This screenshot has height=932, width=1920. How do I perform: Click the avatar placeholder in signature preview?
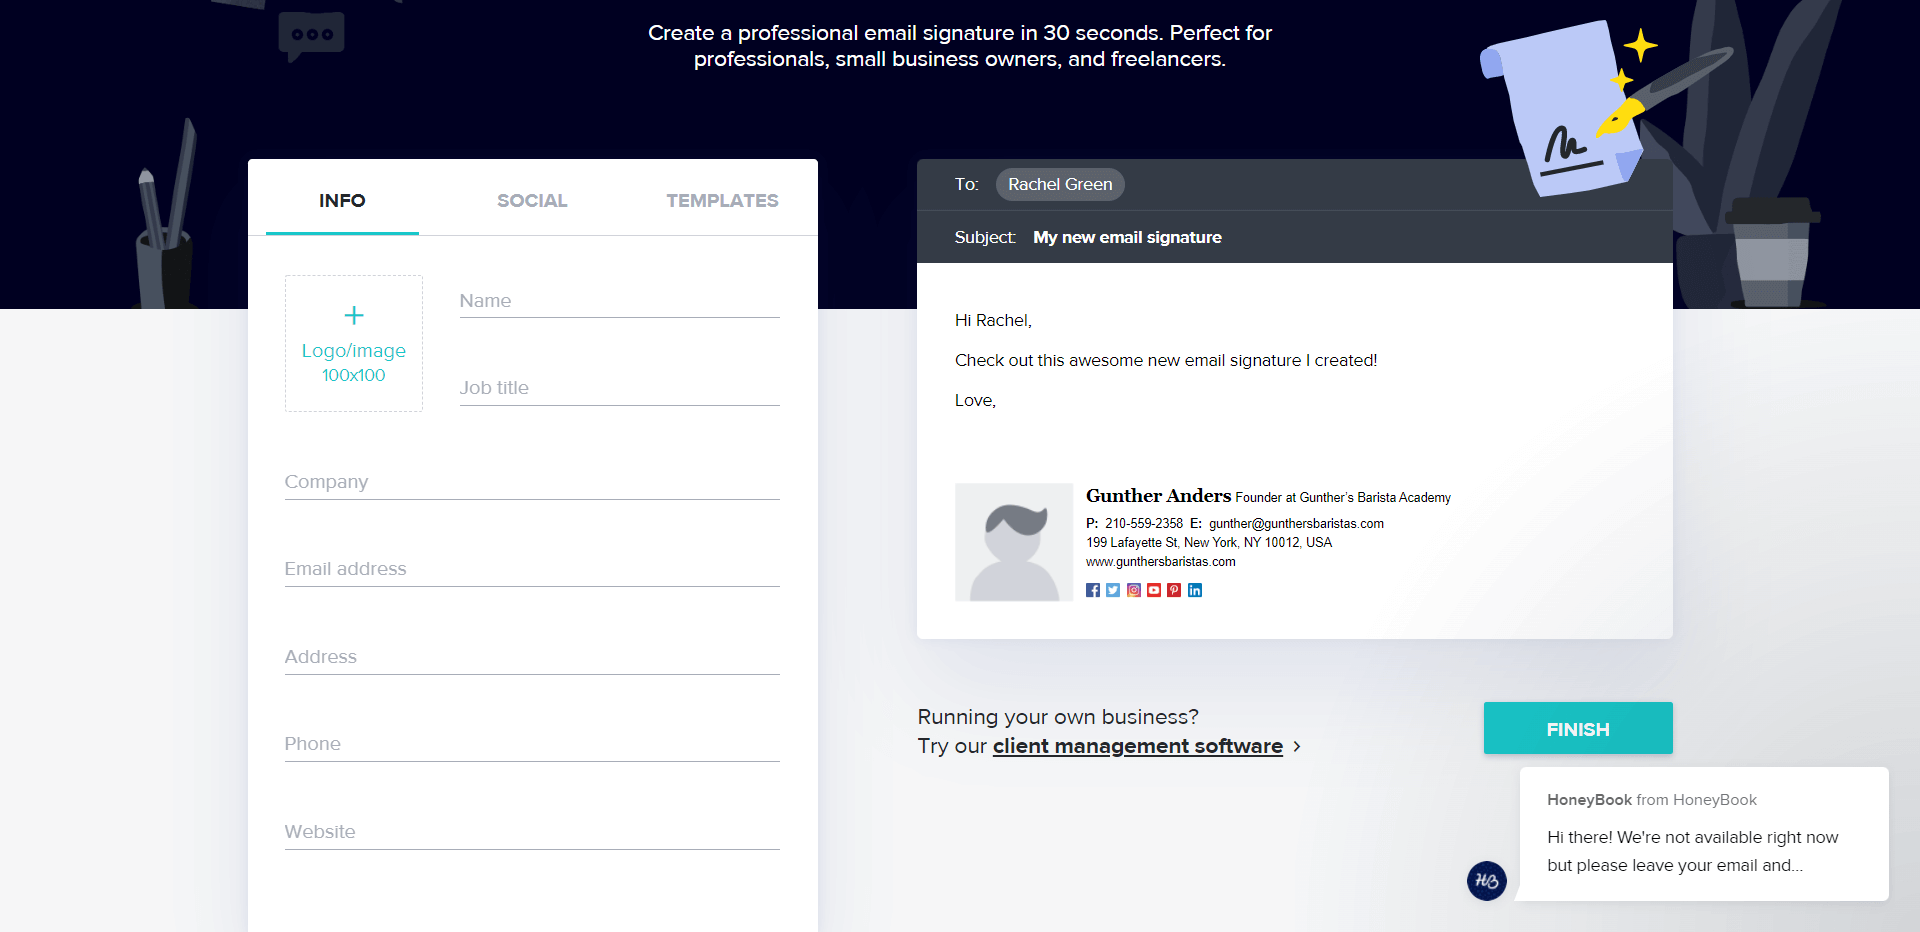click(x=1014, y=542)
